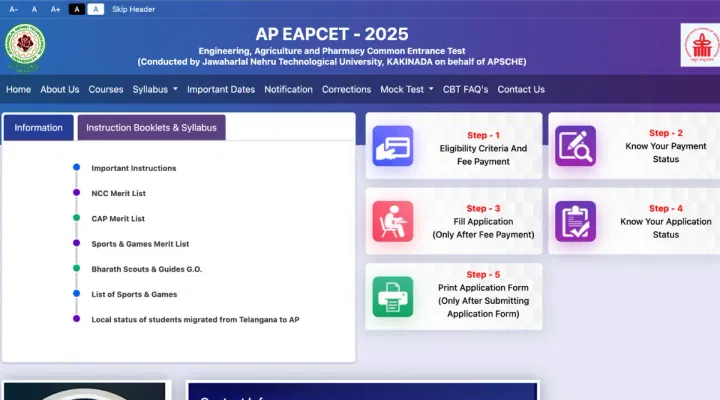720x400 pixels.
Task: Click the Know Your Application Status clipboard icon
Action: tap(575, 221)
